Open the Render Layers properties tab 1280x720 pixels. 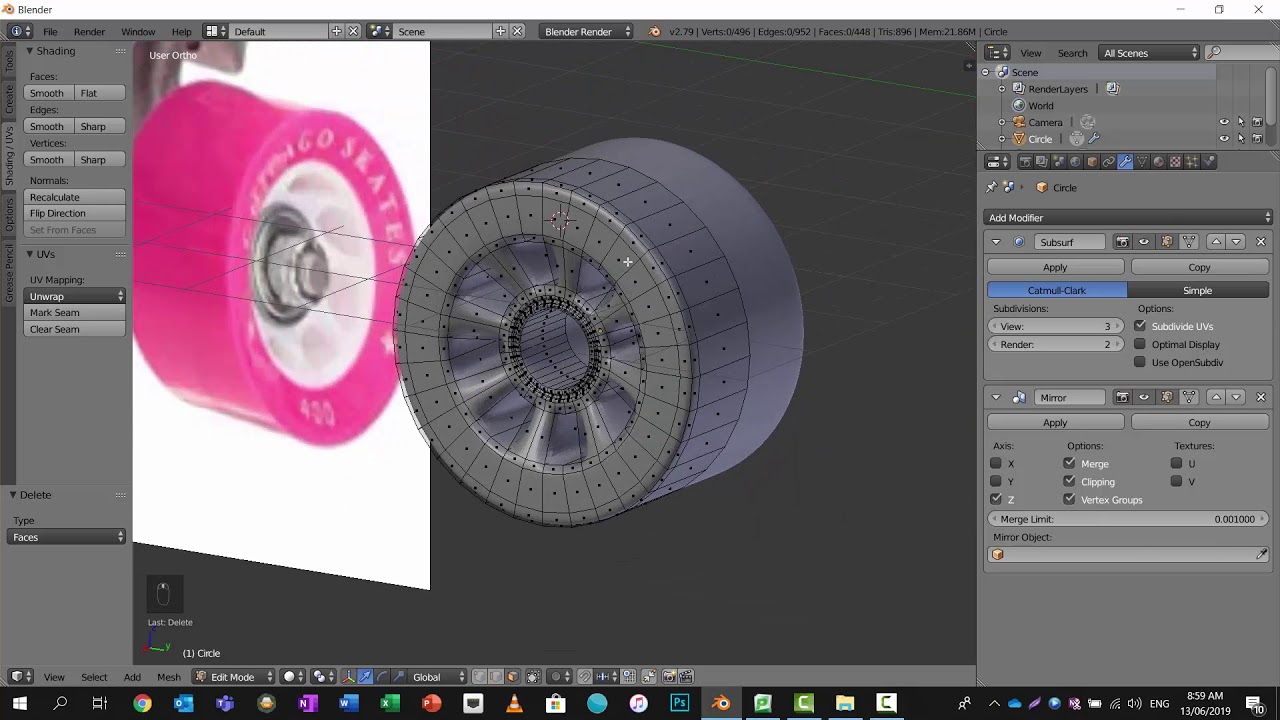tap(1042, 162)
